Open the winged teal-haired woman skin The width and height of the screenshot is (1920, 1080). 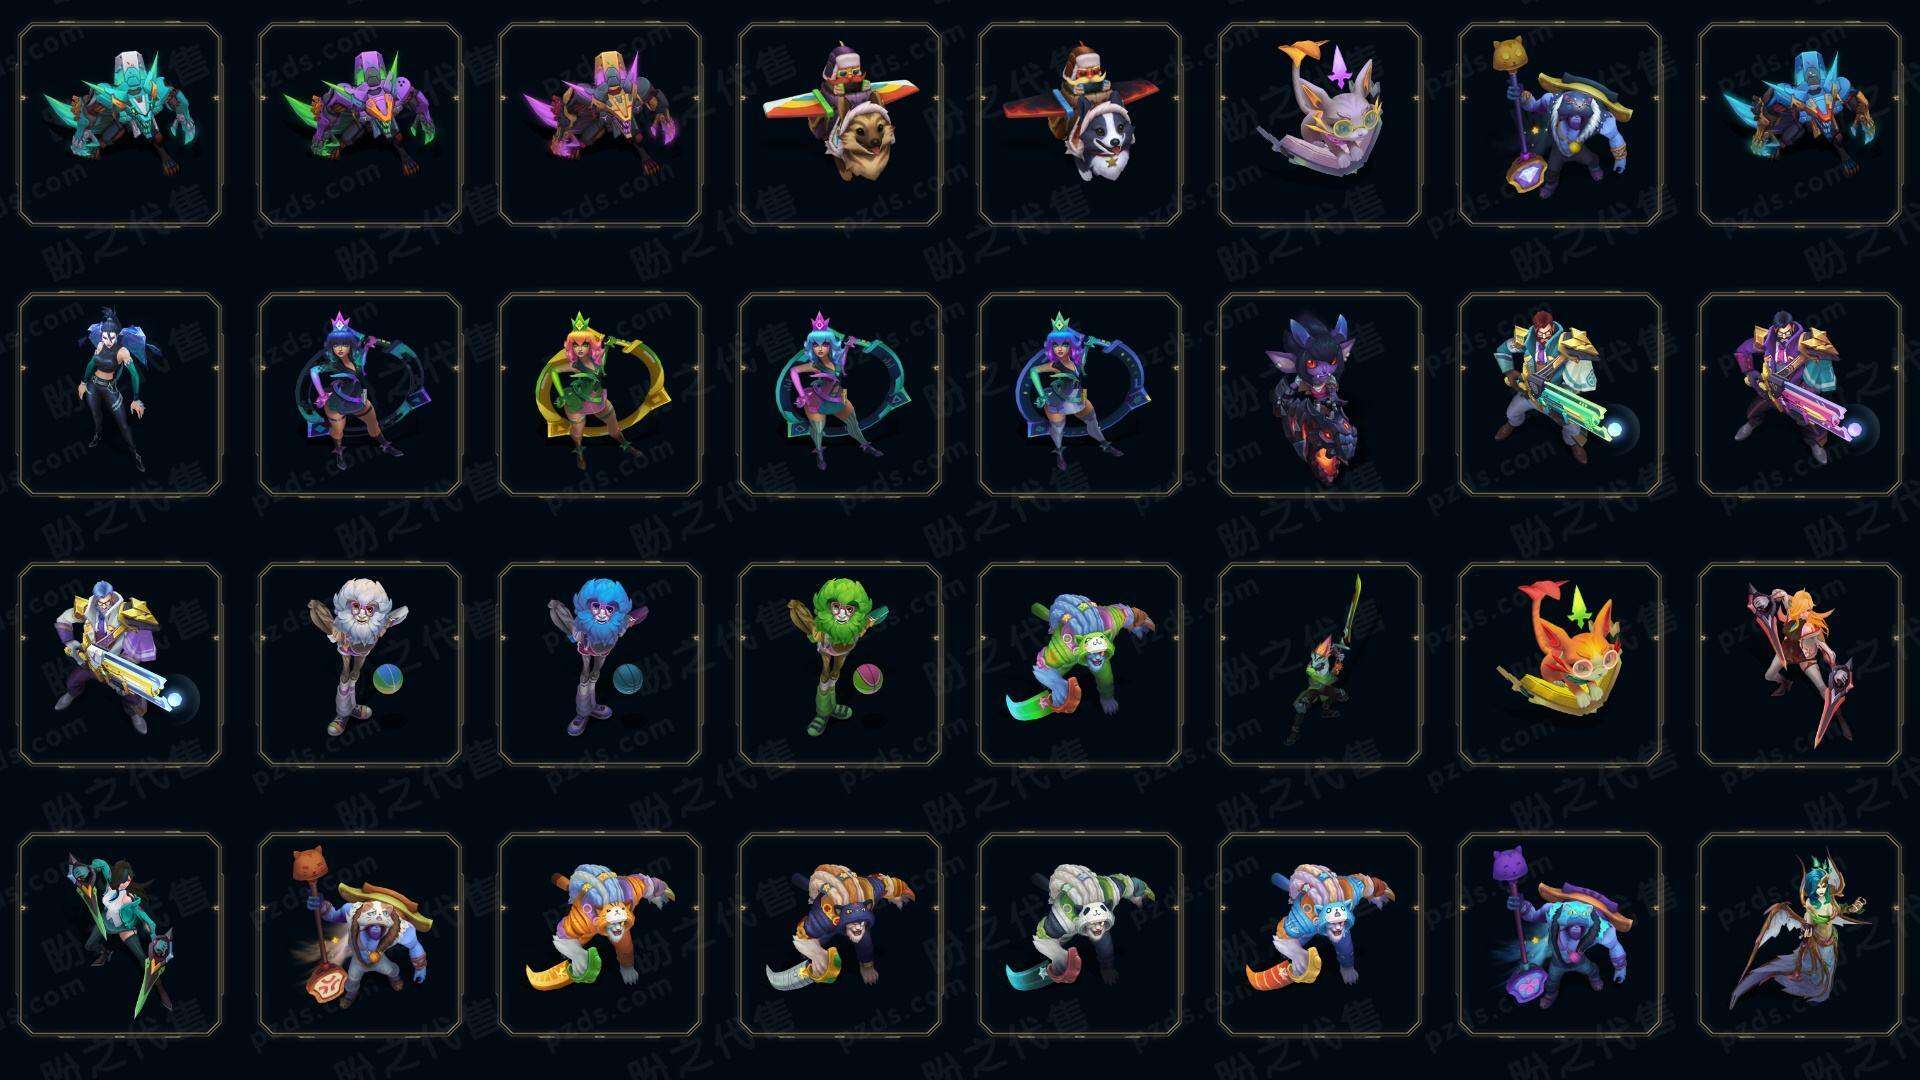[1800, 935]
